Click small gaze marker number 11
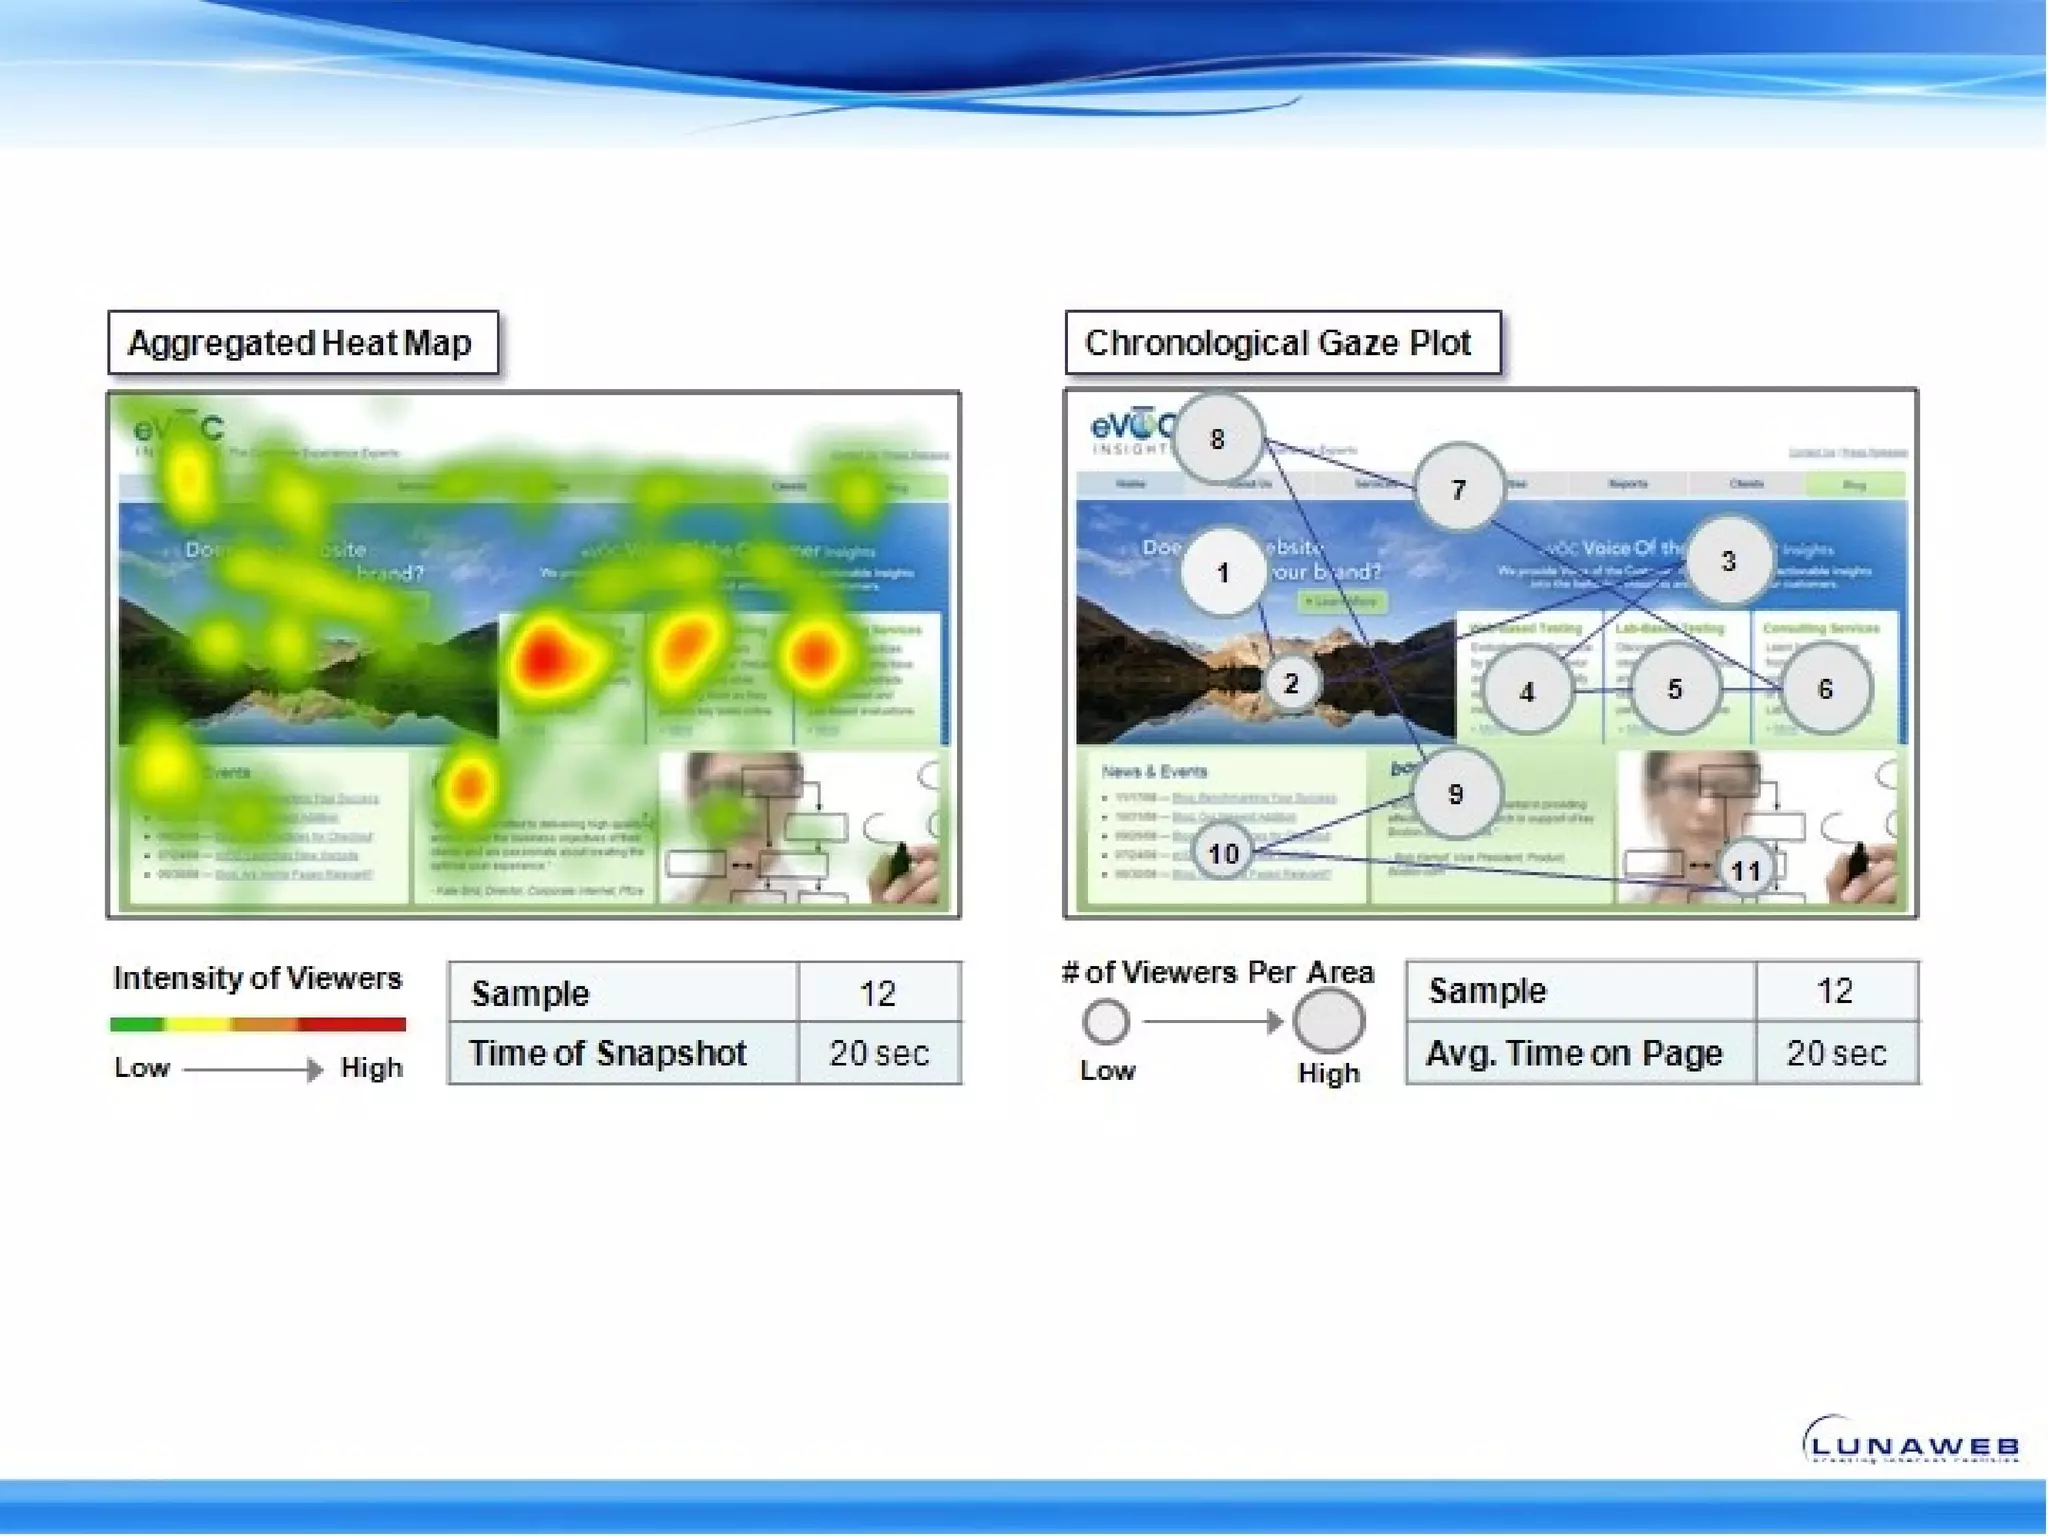Image resolution: width=2048 pixels, height=1536 pixels. [1746, 870]
